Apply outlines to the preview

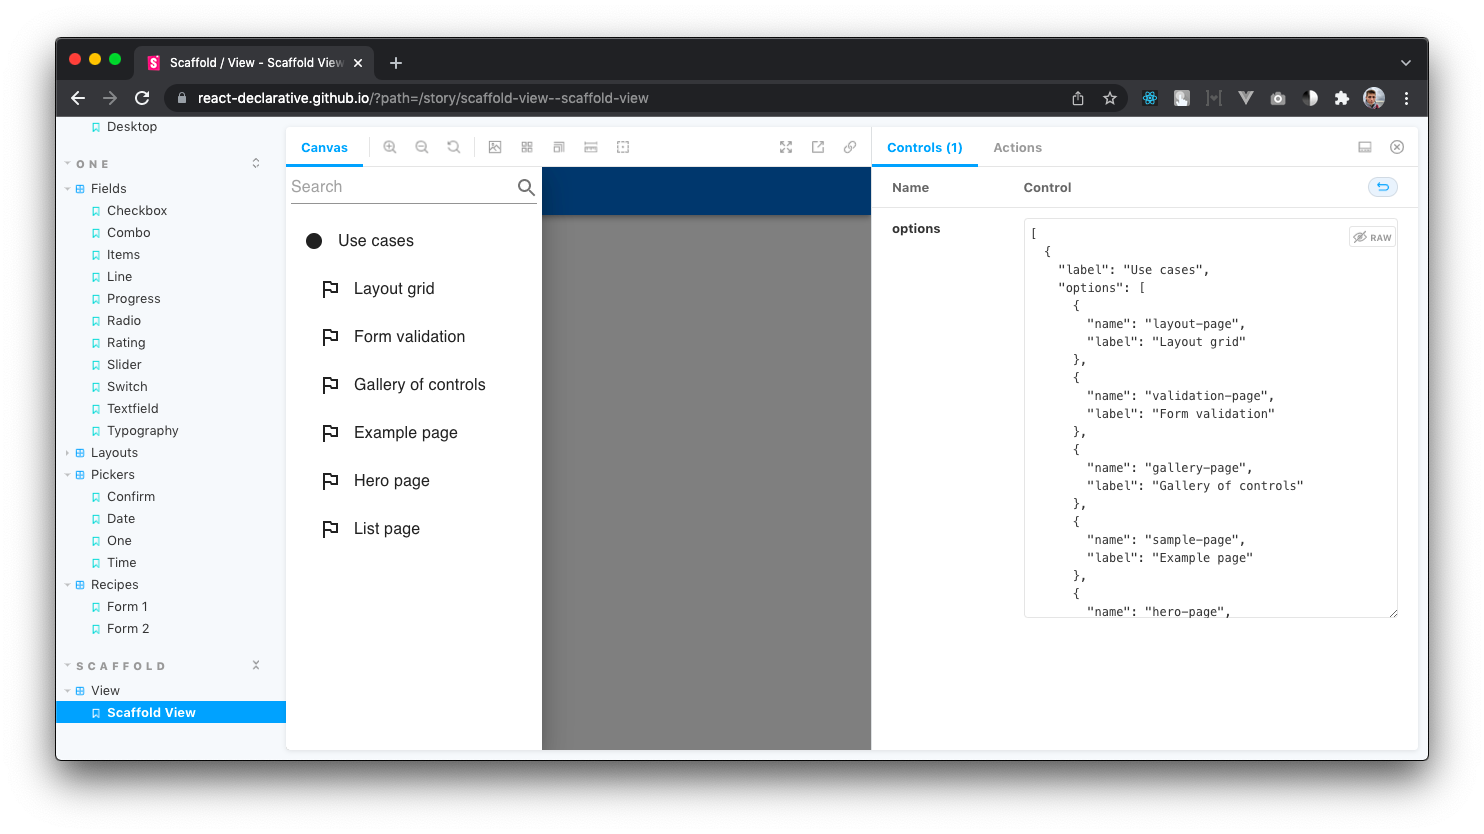point(623,147)
